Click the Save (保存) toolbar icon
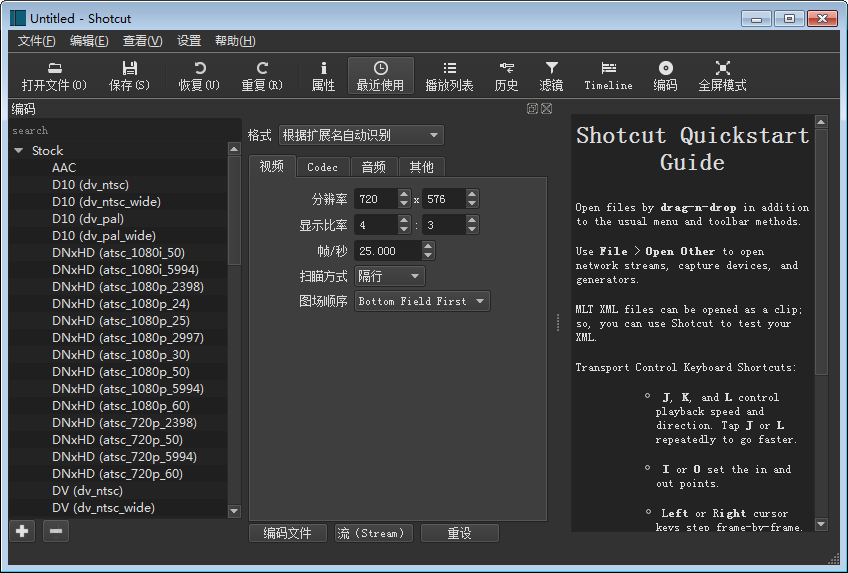 [129, 75]
